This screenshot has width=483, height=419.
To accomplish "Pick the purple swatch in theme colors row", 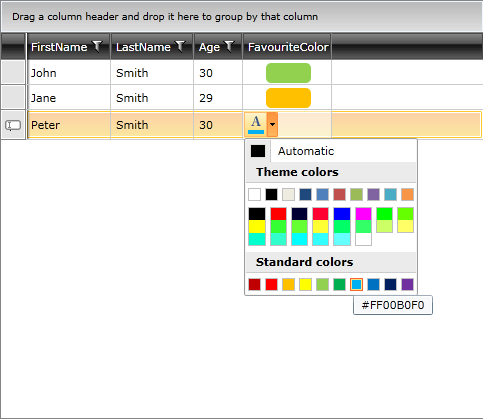I will click(373, 194).
